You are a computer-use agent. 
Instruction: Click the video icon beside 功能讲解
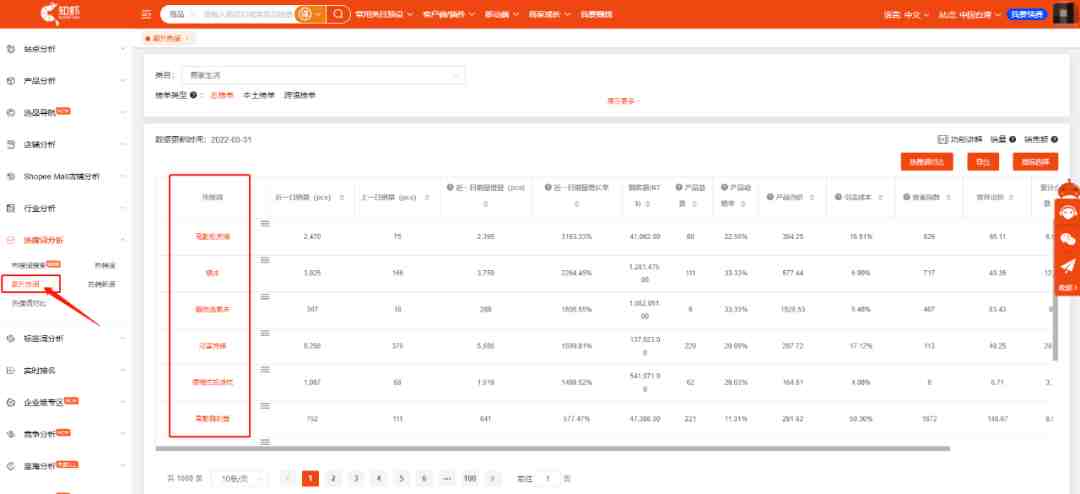click(942, 140)
